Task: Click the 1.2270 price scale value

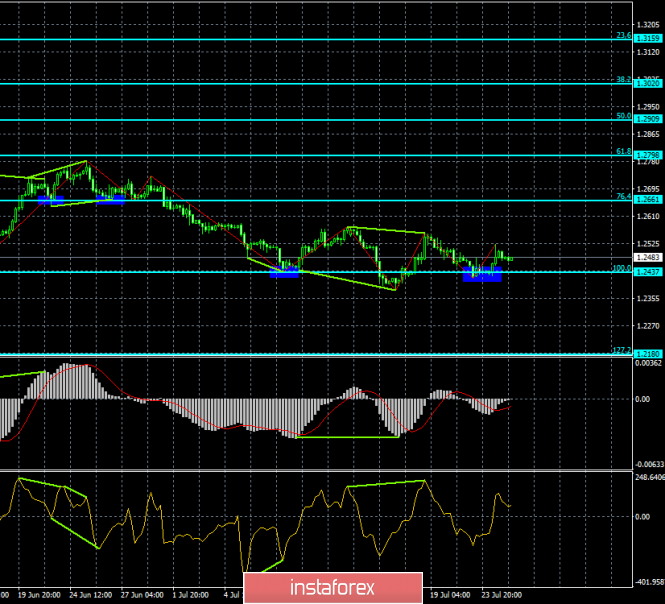Action: pos(648,326)
